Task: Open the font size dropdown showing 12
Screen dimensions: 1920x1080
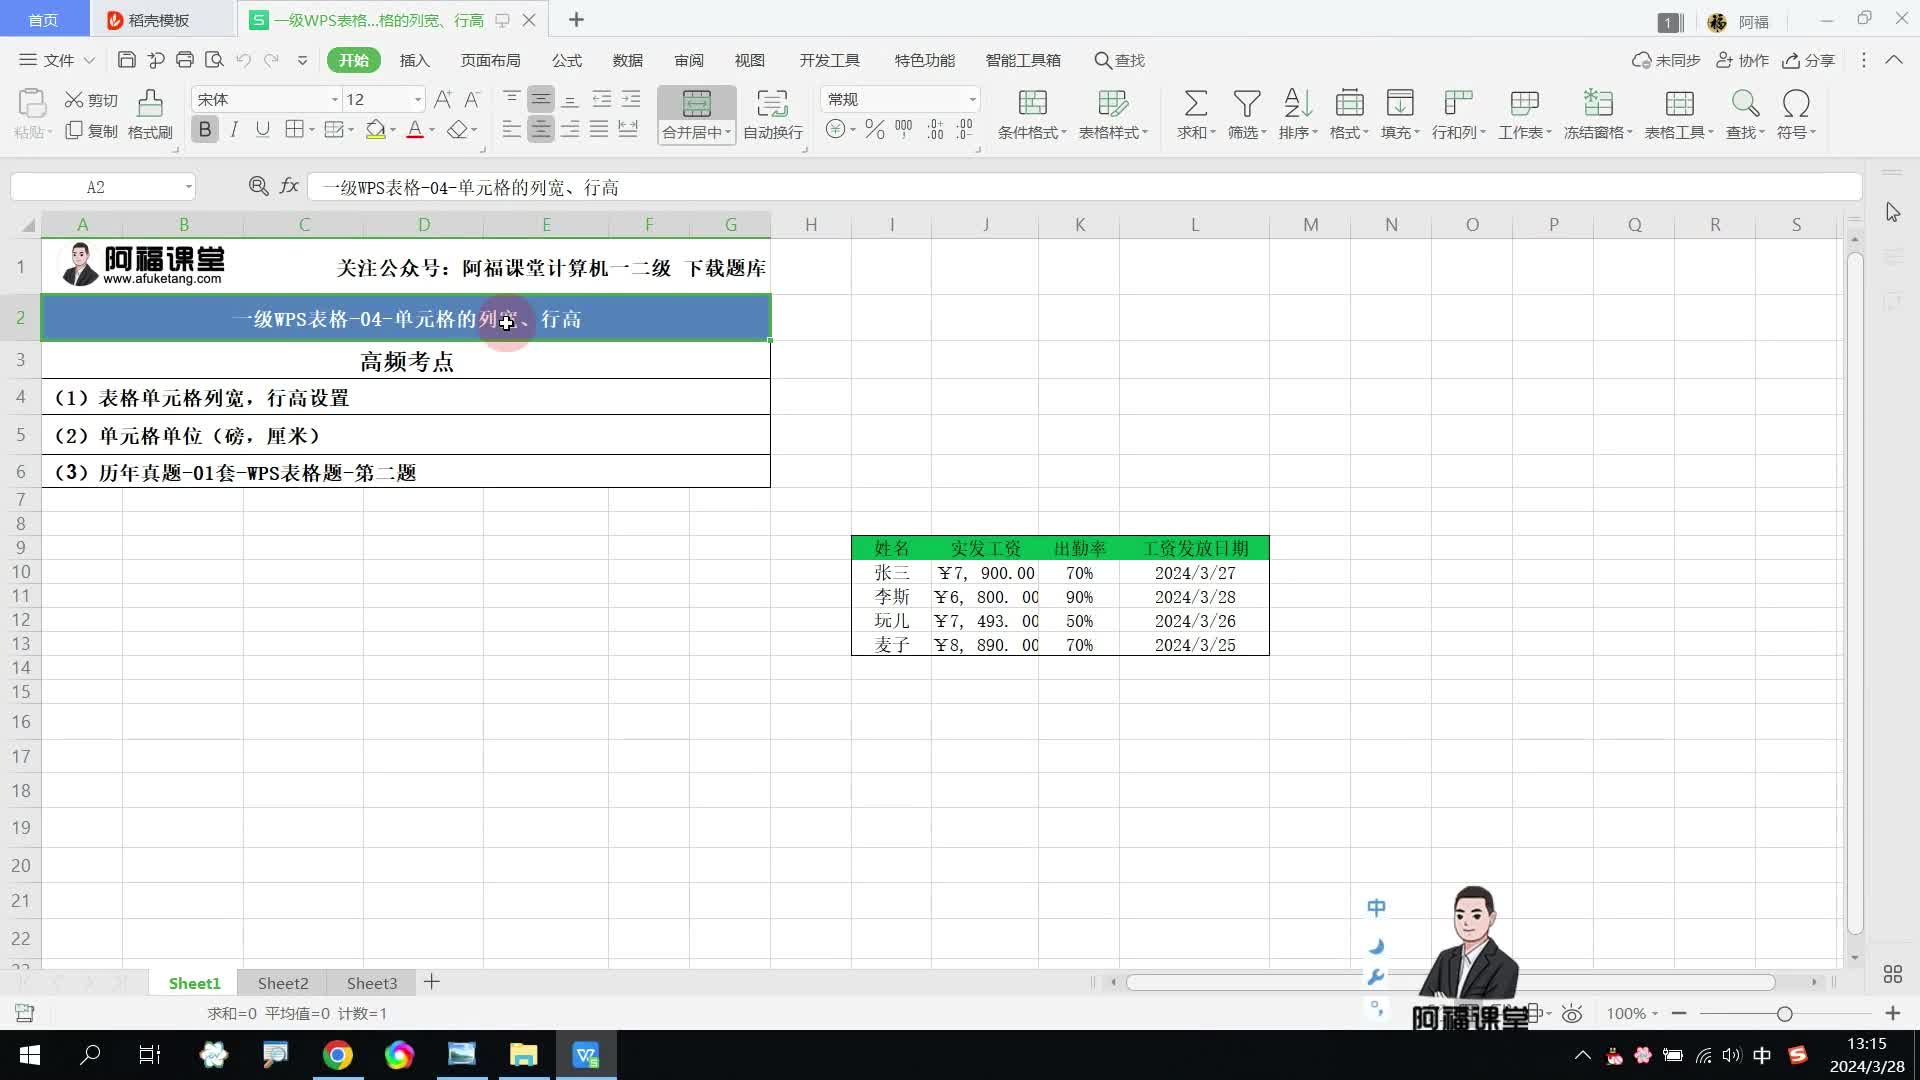Action: point(417,100)
